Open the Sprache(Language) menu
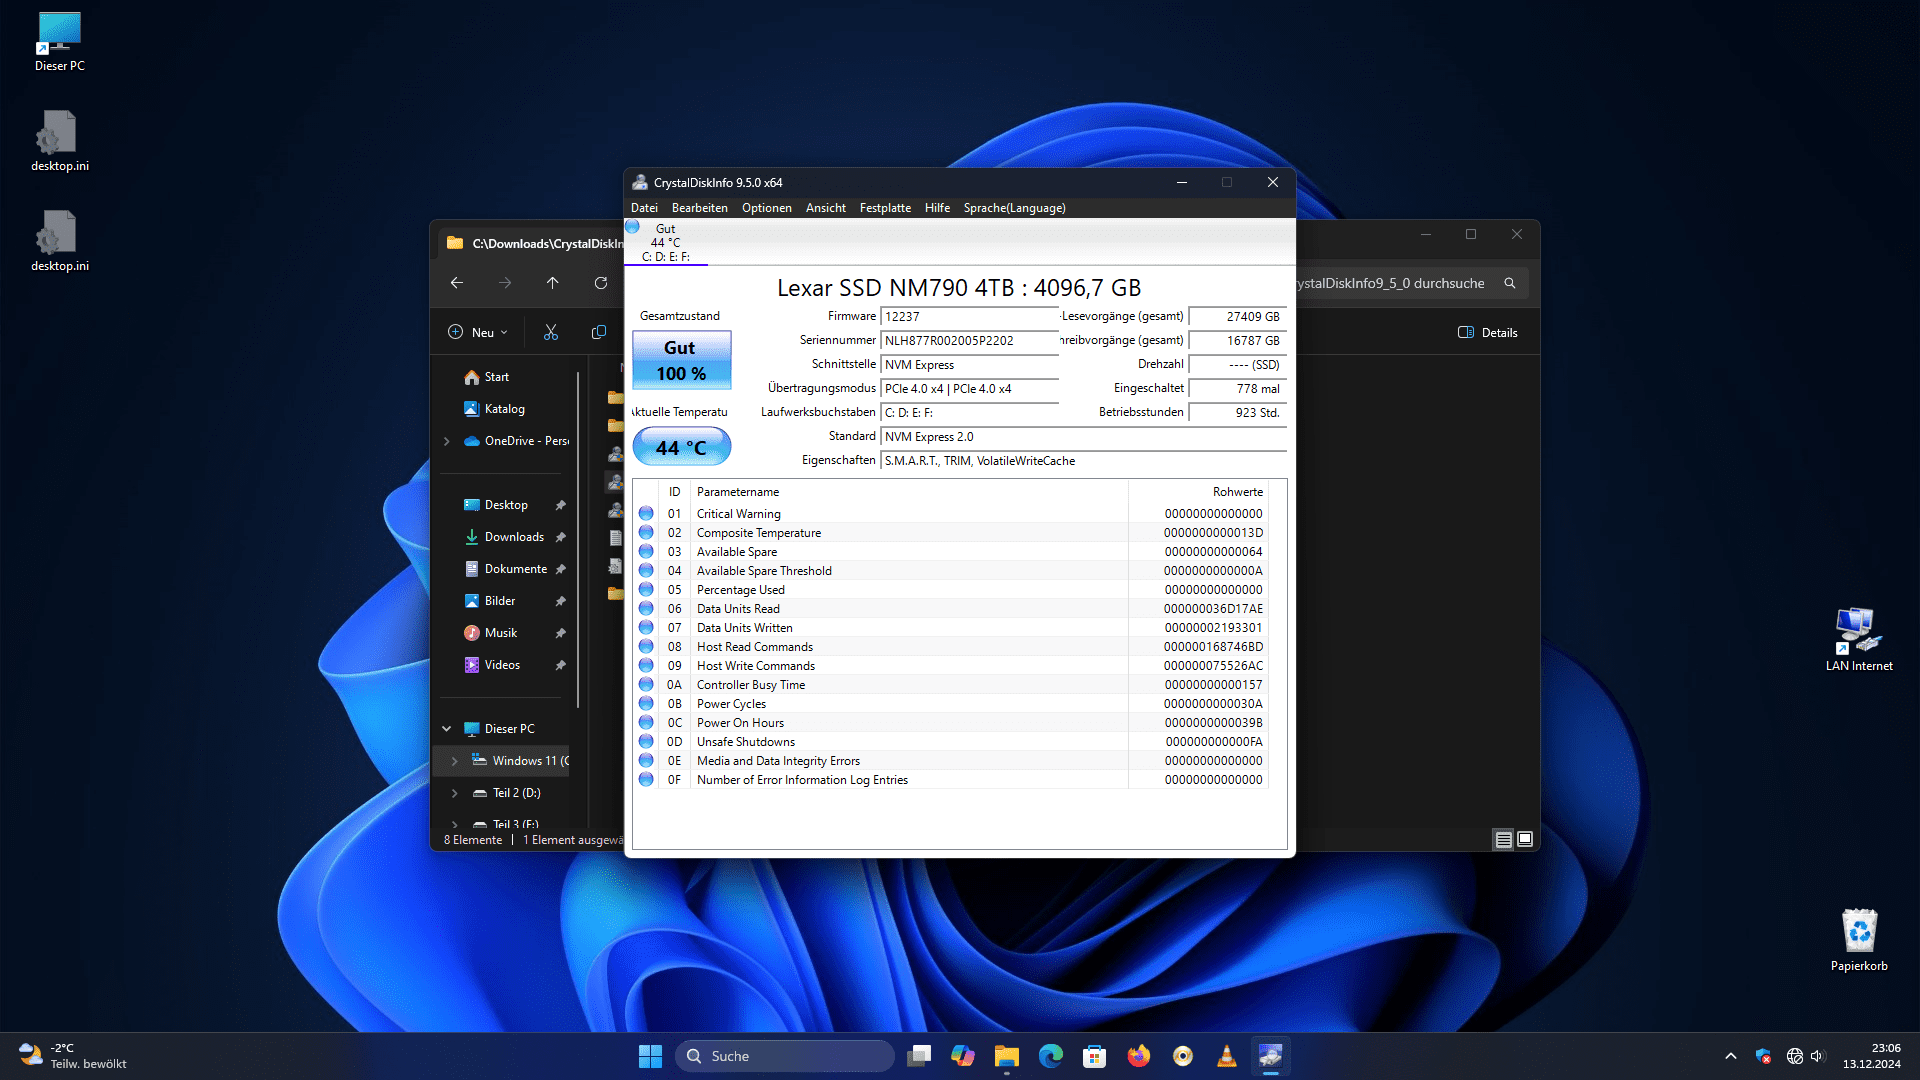Screen dimensions: 1920x1080 (x=1013, y=208)
